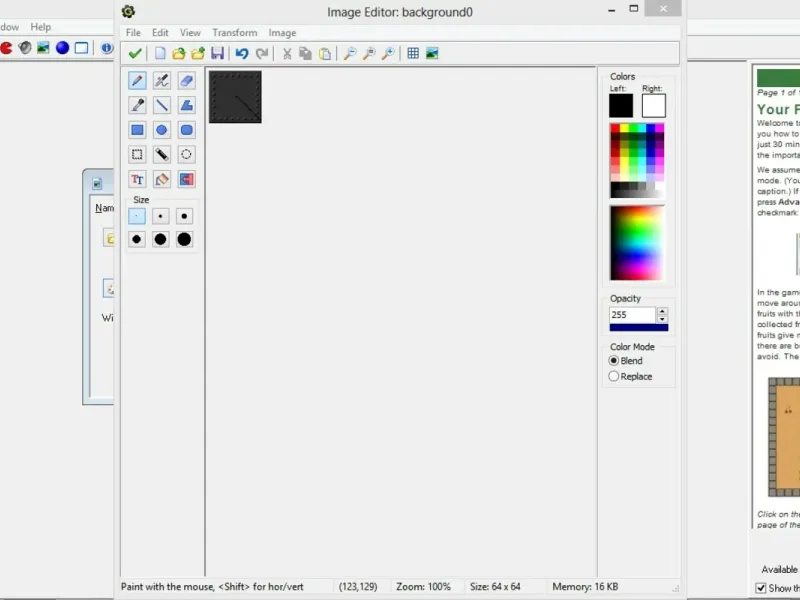This screenshot has width=800, height=600.
Task: Select the circular dotted selection tool
Action: [186, 154]
